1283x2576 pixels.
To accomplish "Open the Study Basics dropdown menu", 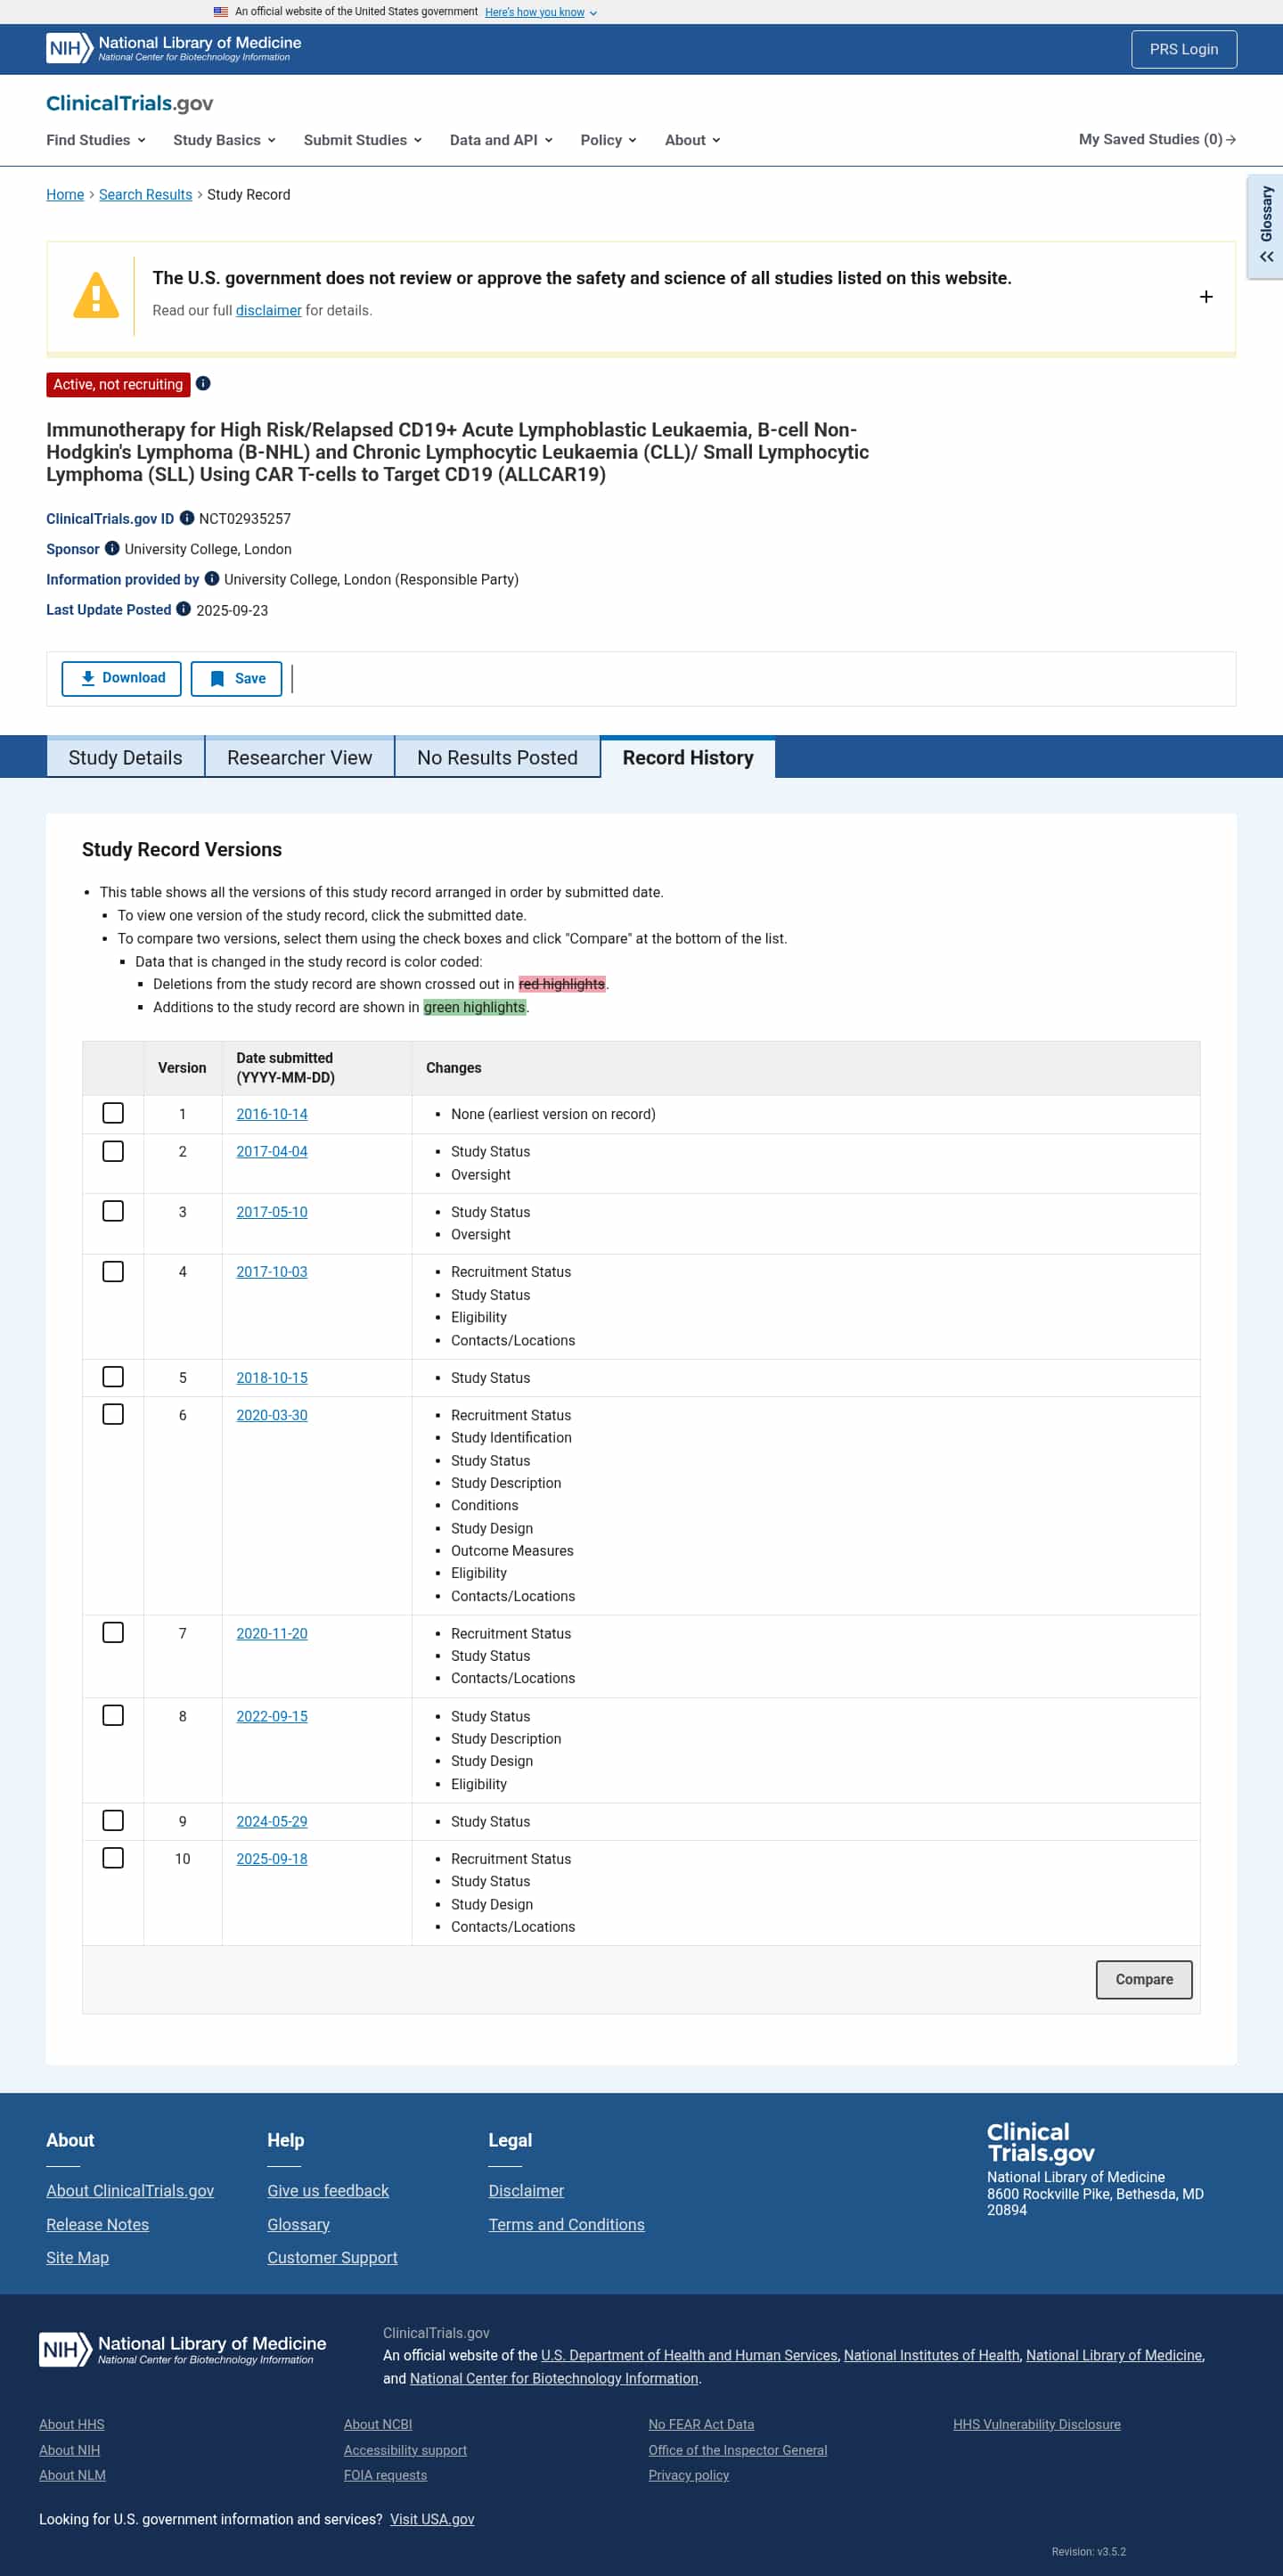I will click(x=224, y=140).
